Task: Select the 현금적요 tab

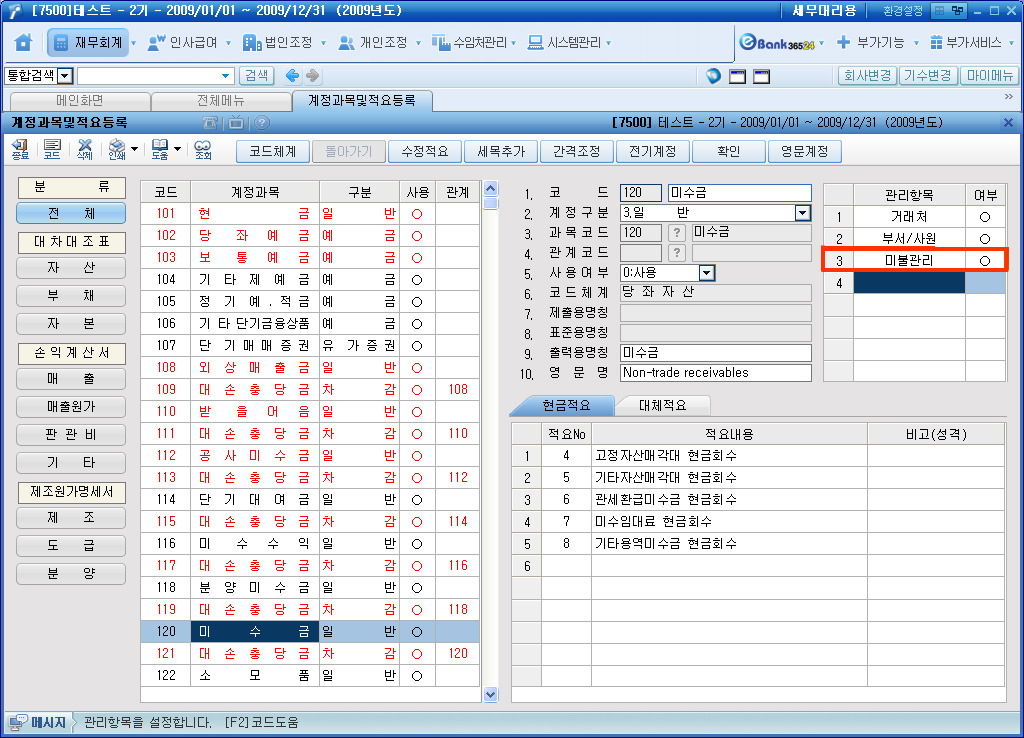Action: click(x=566, y=406)
